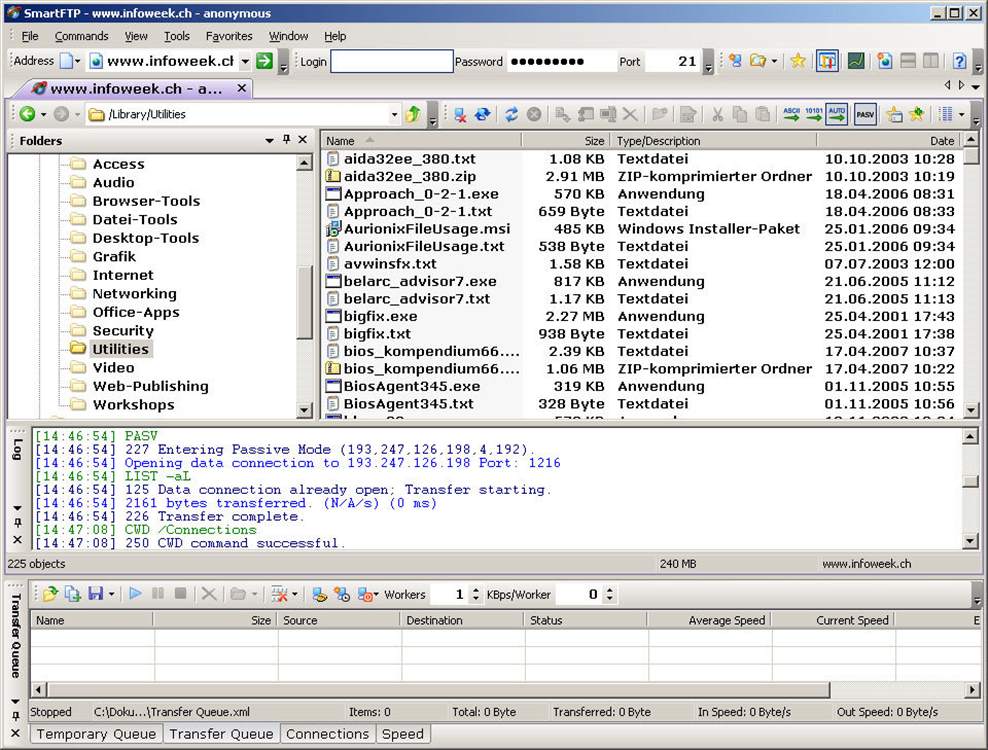Screen dimensions: 988x750
Task: Open the Tools menu
Action: tap(176, 36)
